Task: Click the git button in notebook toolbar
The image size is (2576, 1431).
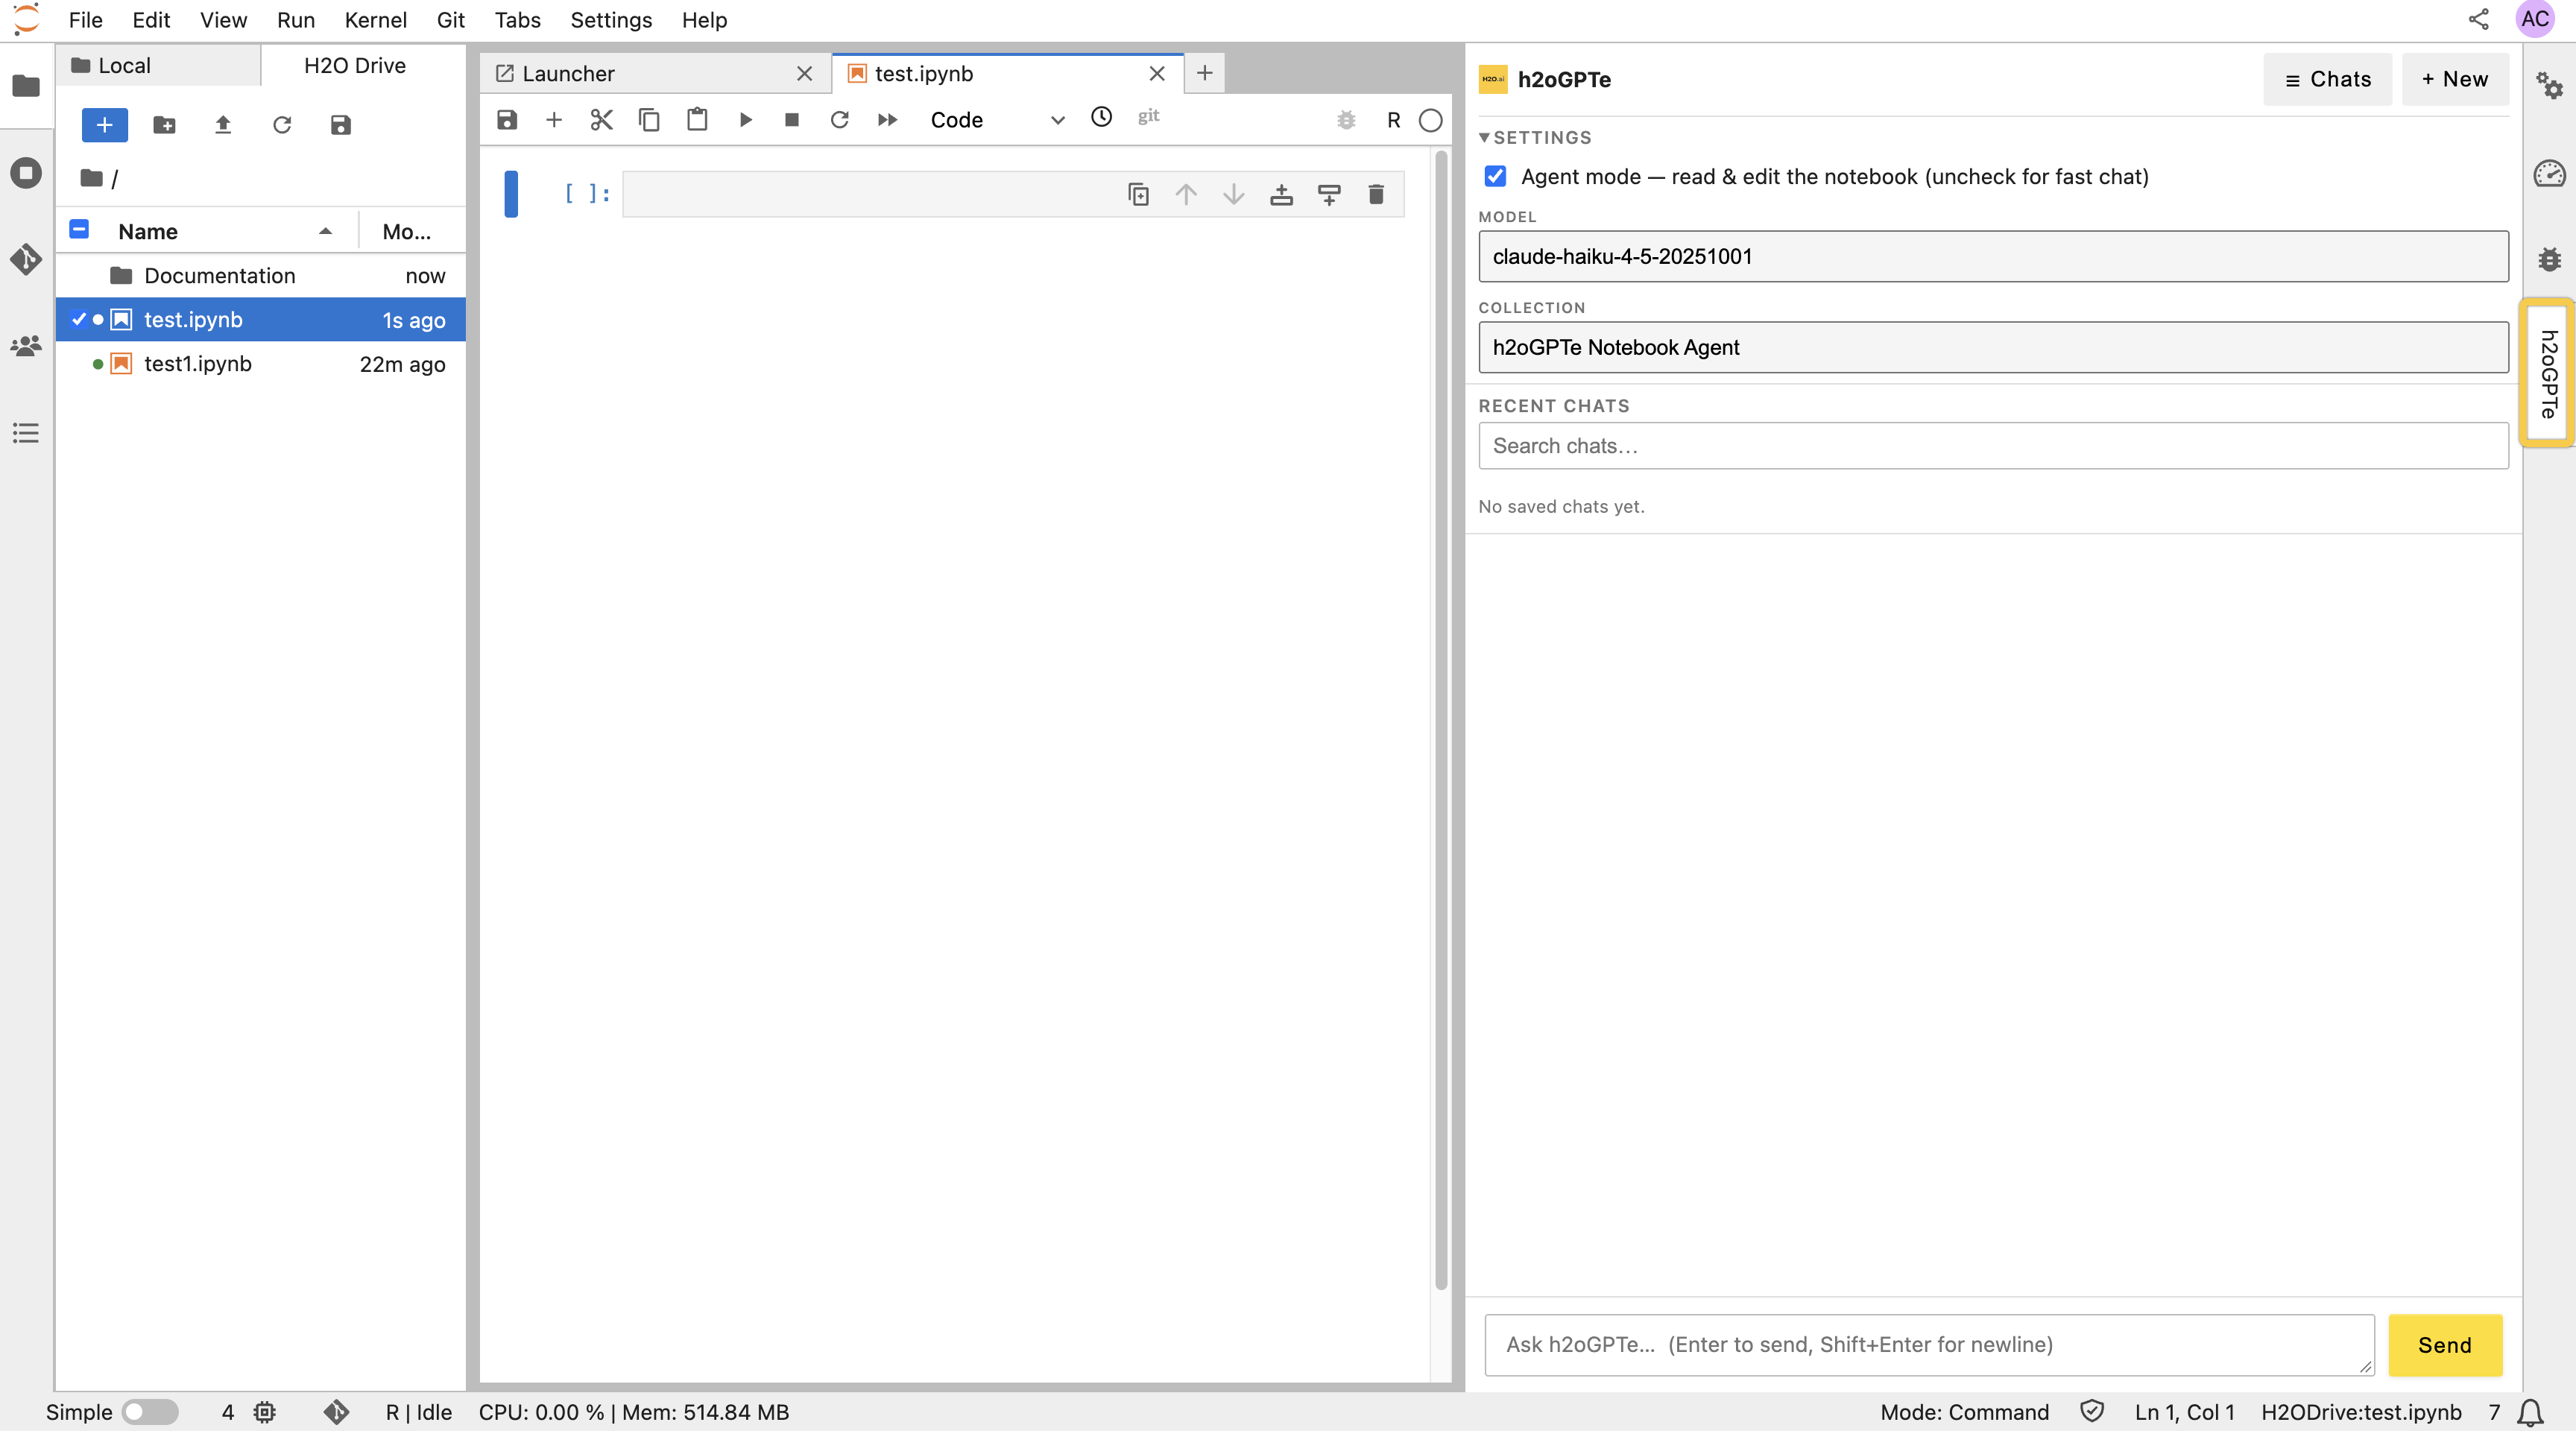Action: pos(1148,116)
